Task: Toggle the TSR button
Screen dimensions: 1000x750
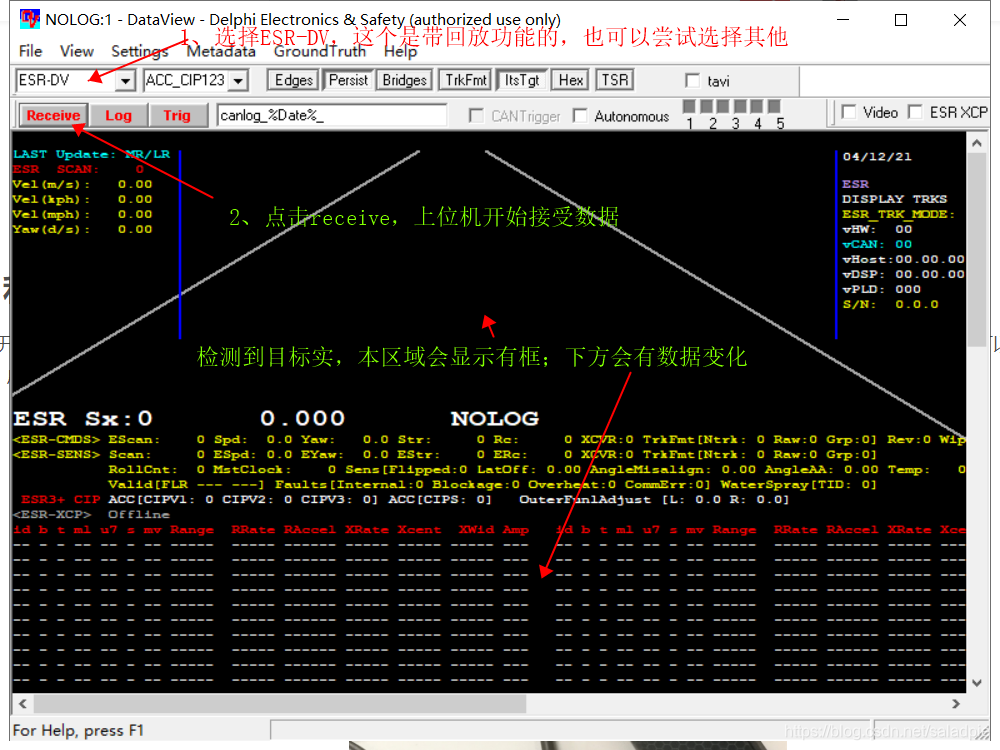Action: click(x=615, y=80)
